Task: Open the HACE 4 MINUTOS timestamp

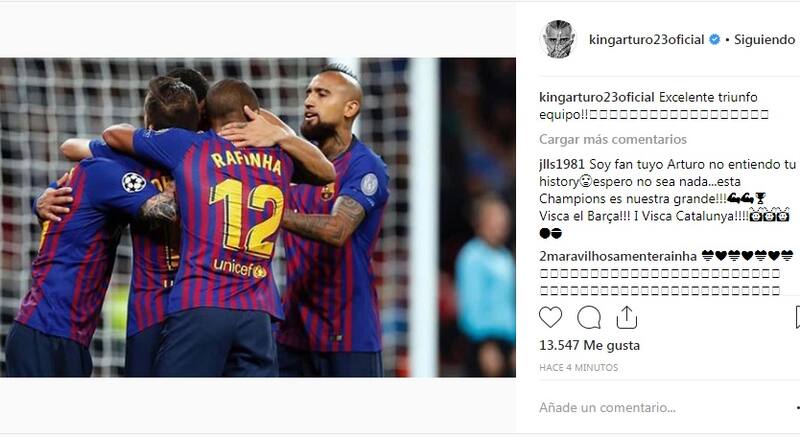Action: (579, 367)
